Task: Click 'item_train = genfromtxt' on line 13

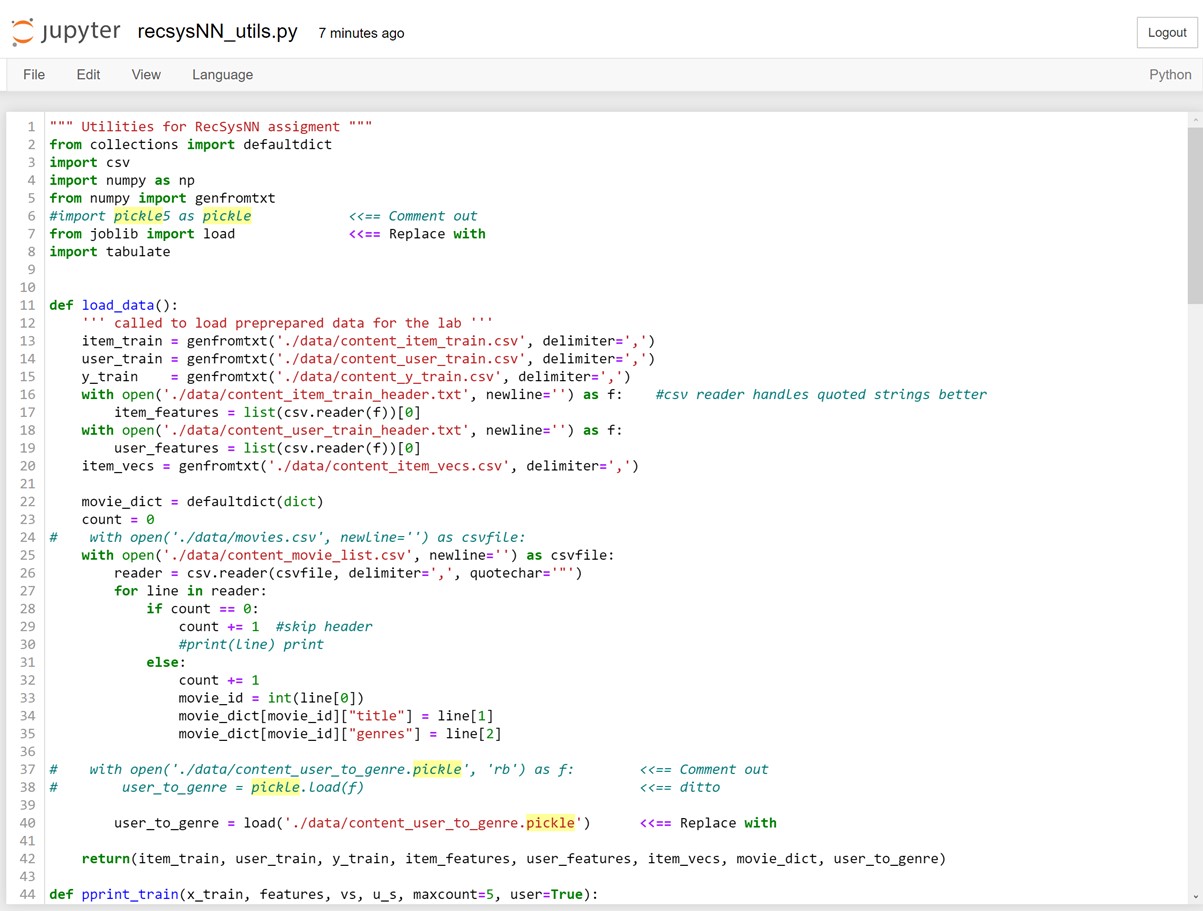Action: 368,340
